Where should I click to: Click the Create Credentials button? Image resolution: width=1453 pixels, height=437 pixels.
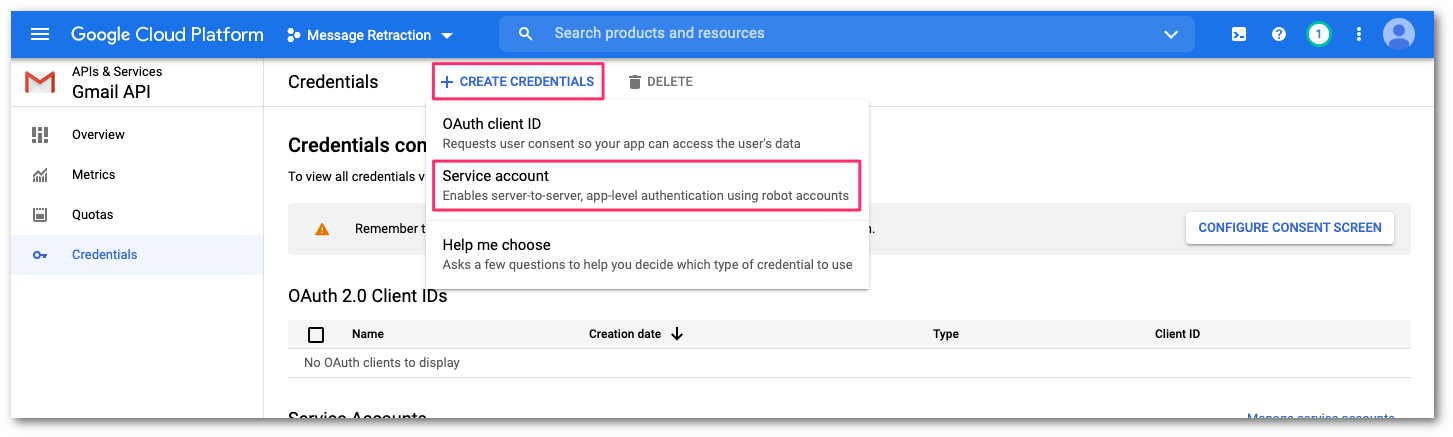pyautogui.click(x=518, y=82)
